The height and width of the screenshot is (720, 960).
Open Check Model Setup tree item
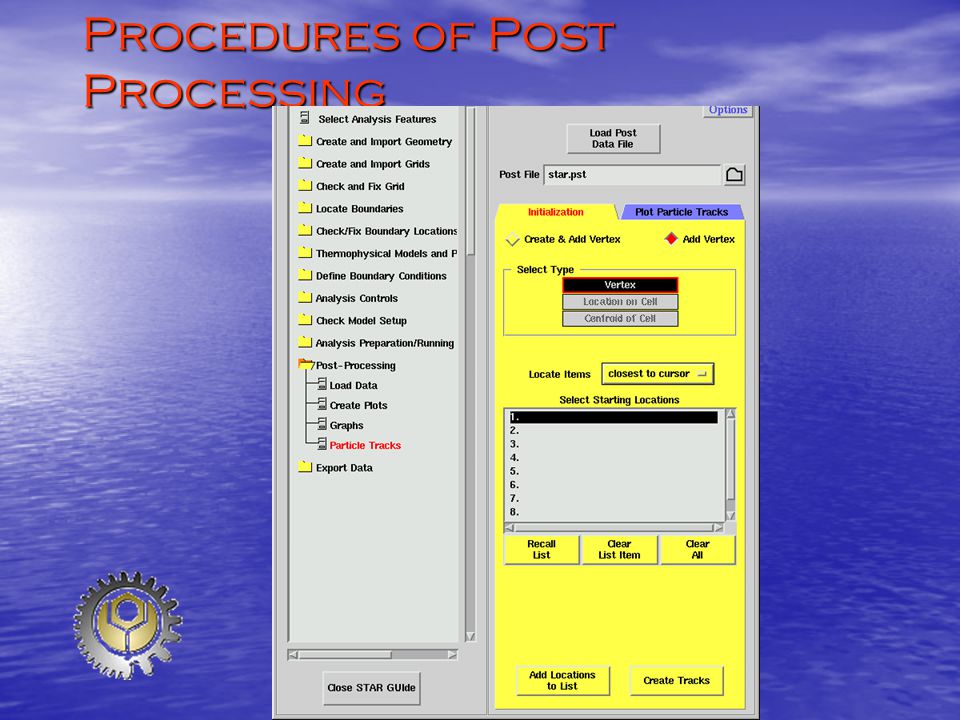click(361, 321)
